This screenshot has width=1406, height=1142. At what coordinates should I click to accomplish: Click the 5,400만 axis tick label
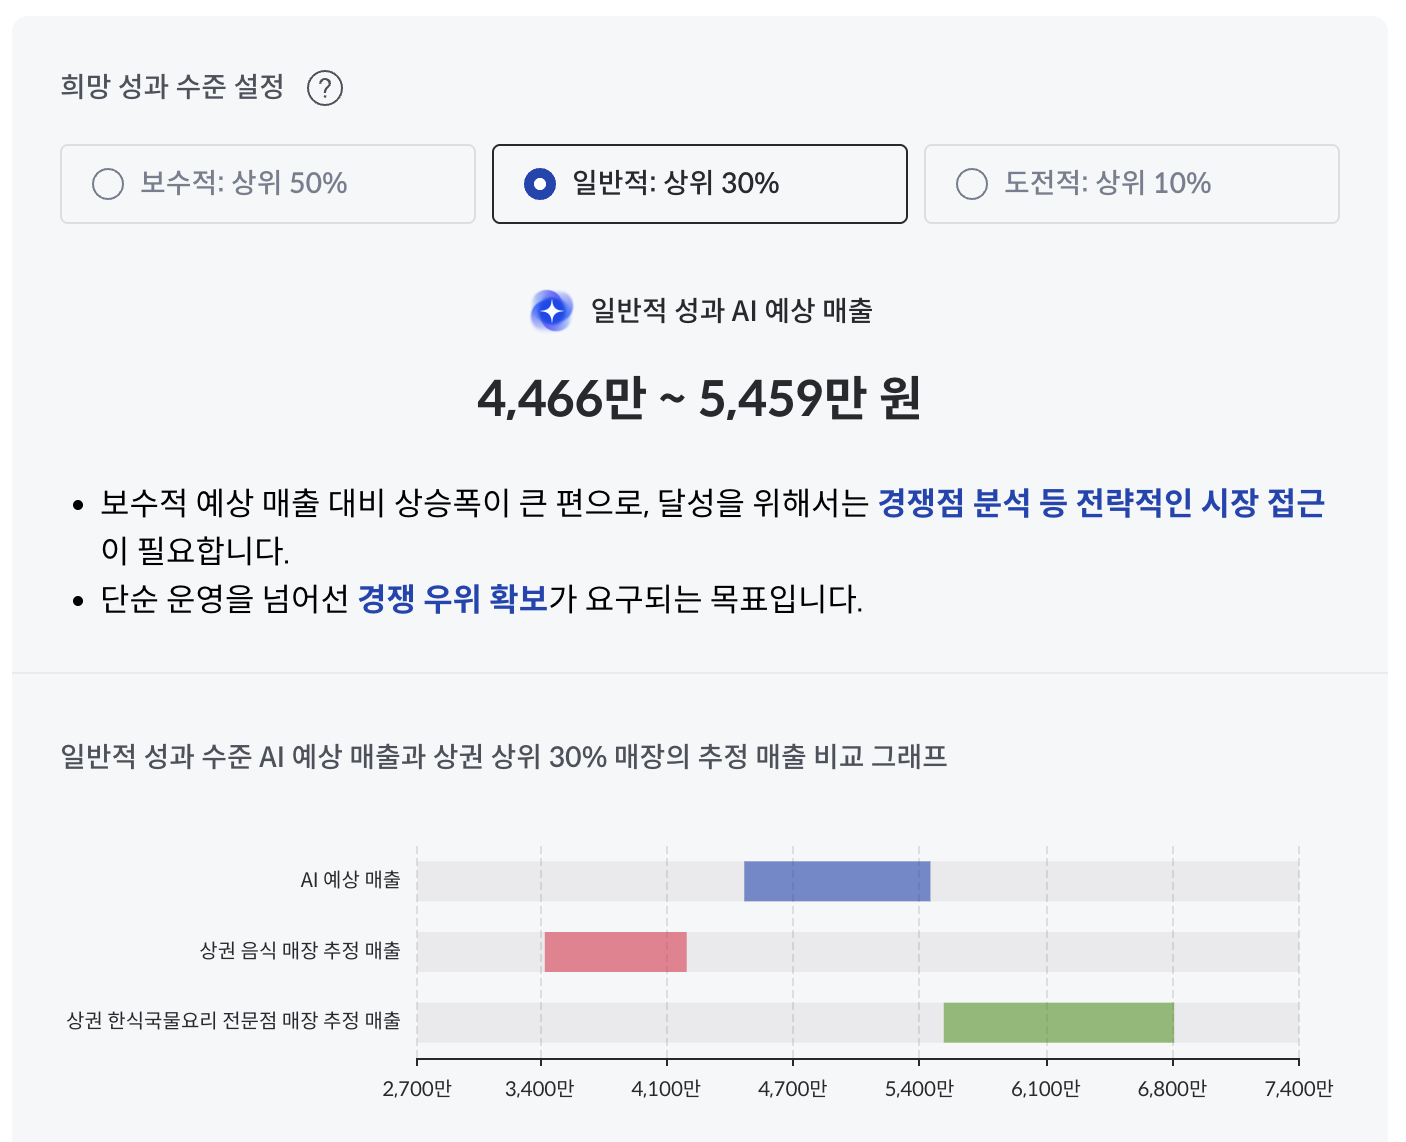point(919,1089)
